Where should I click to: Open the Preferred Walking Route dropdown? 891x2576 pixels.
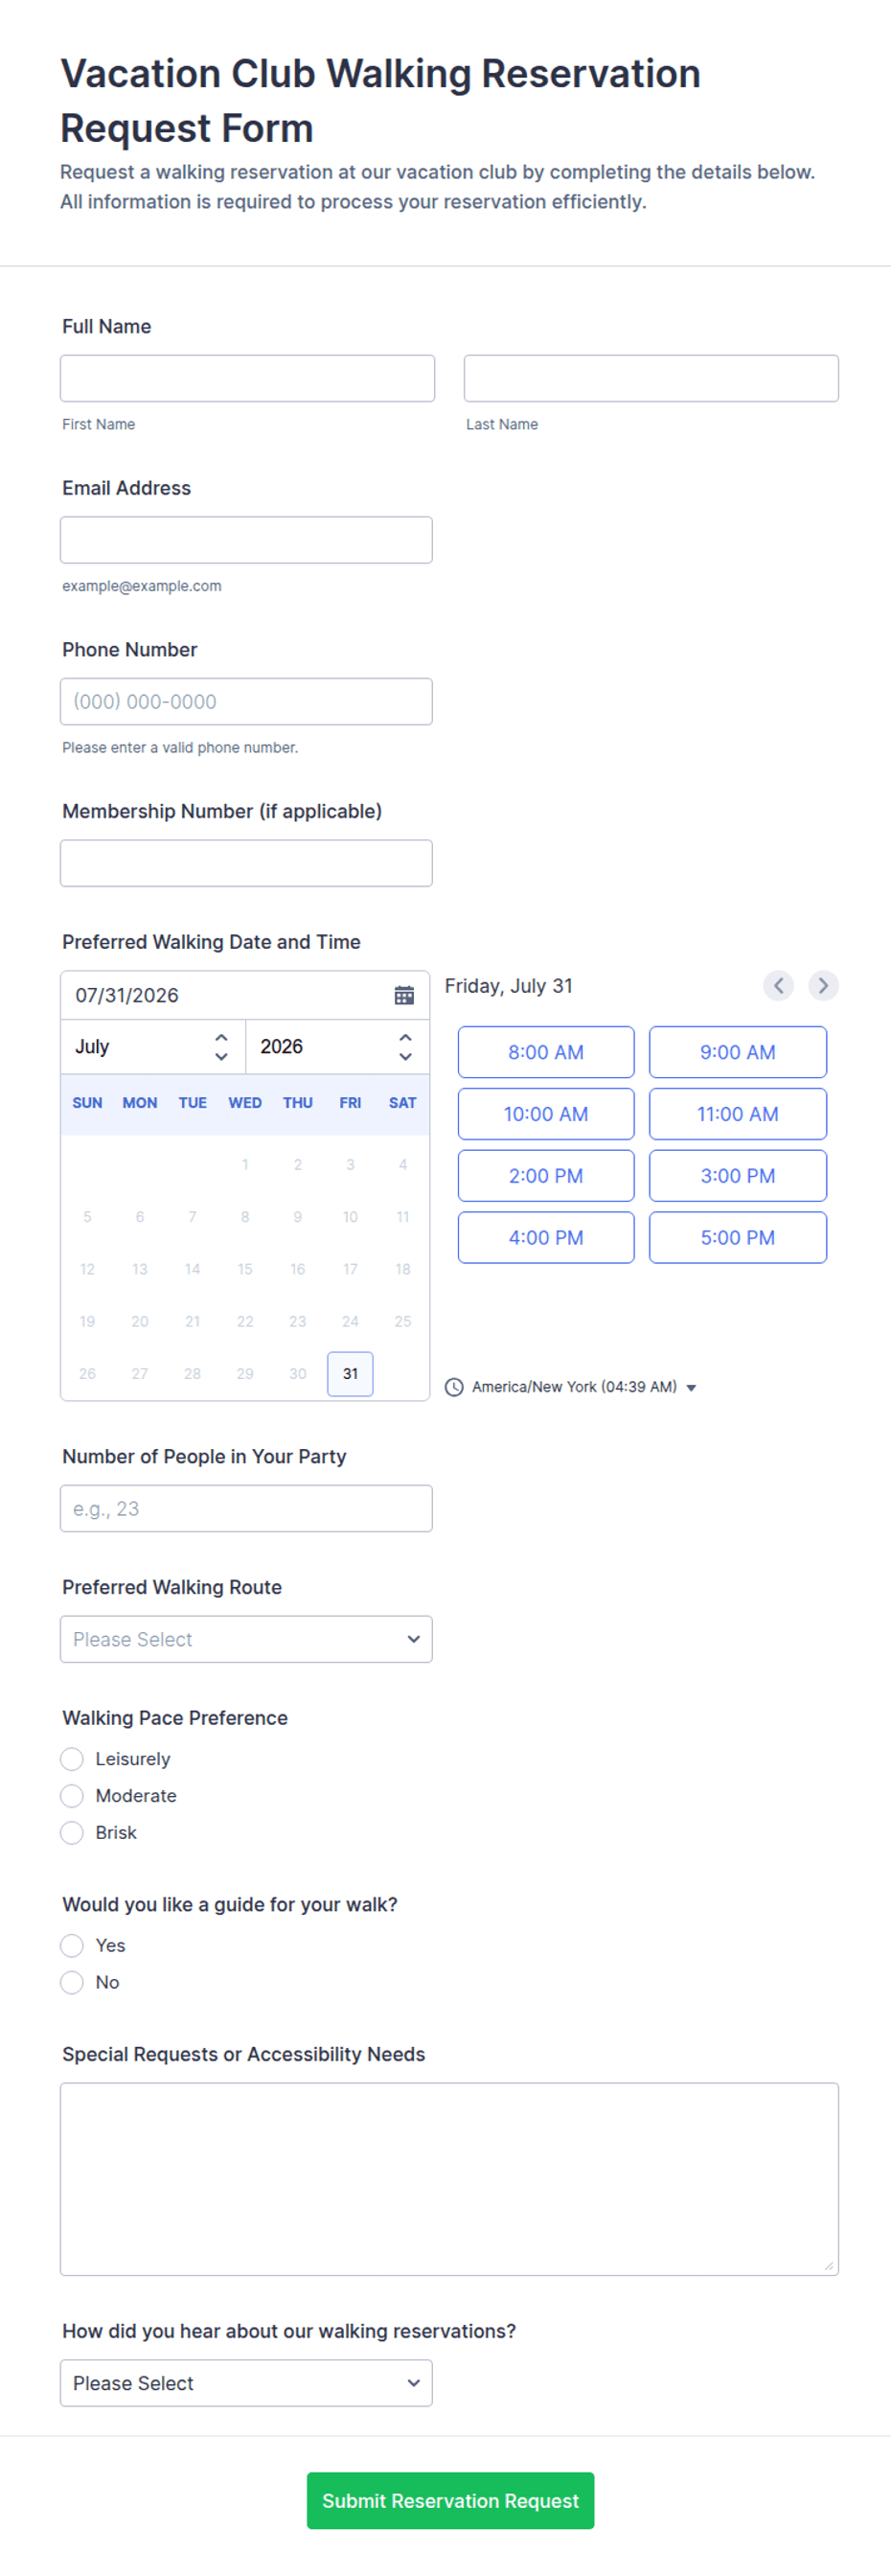246,1639
